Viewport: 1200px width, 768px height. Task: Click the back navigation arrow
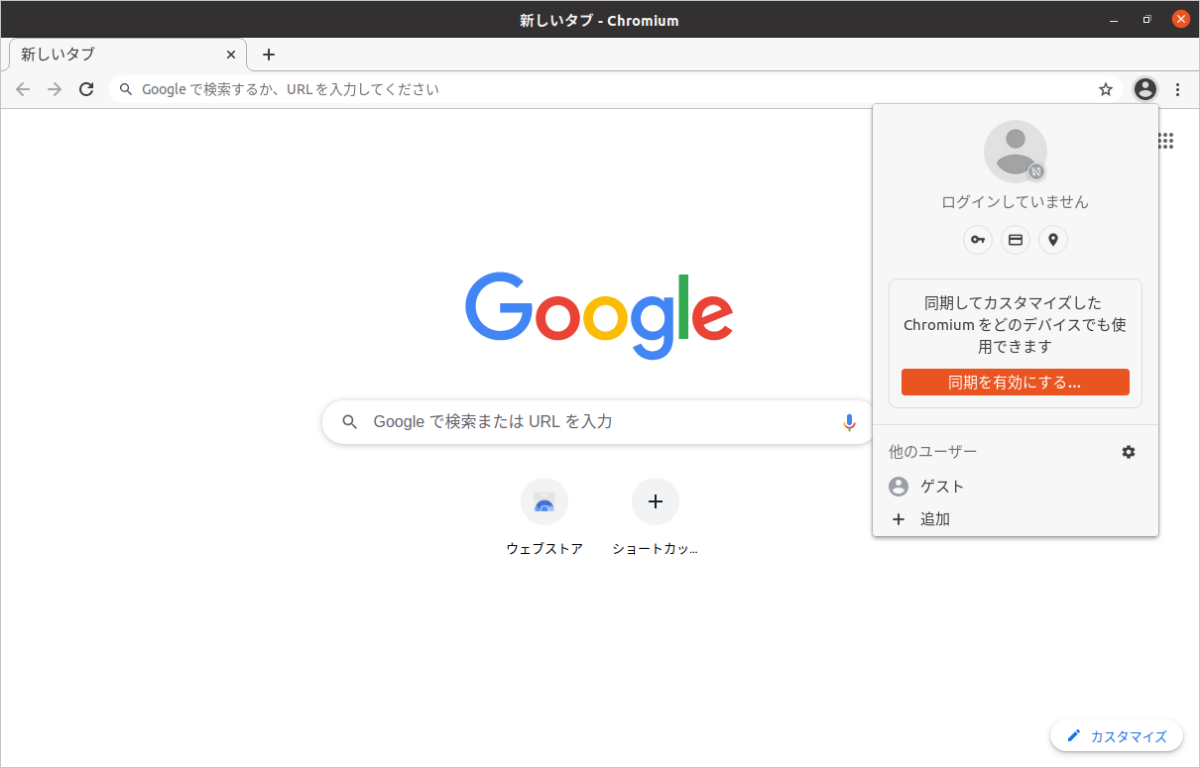click(23, 89)
